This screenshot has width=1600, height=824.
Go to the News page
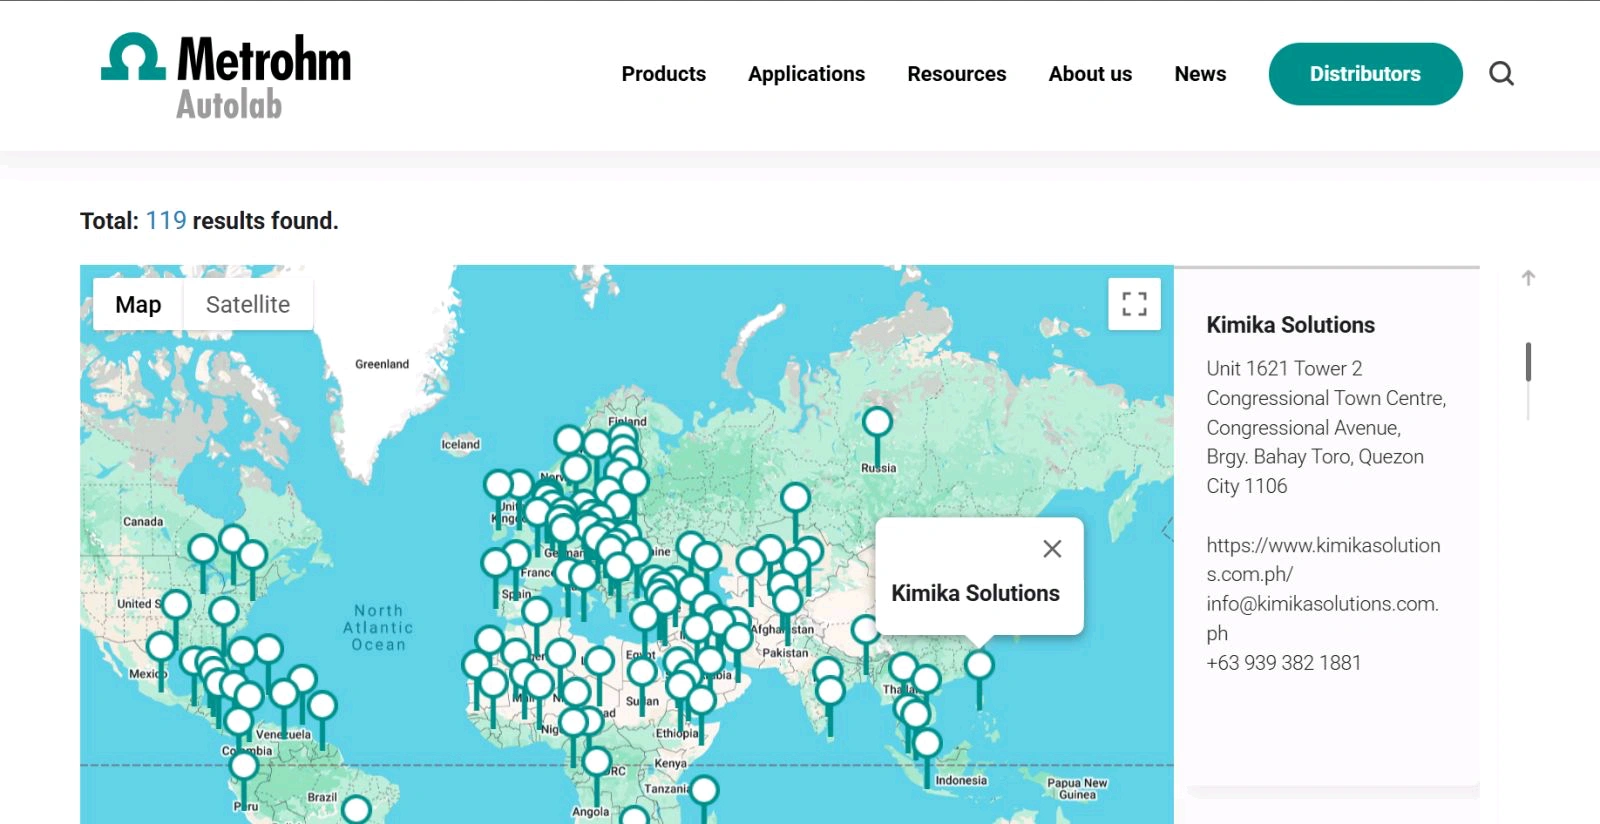1200,74
